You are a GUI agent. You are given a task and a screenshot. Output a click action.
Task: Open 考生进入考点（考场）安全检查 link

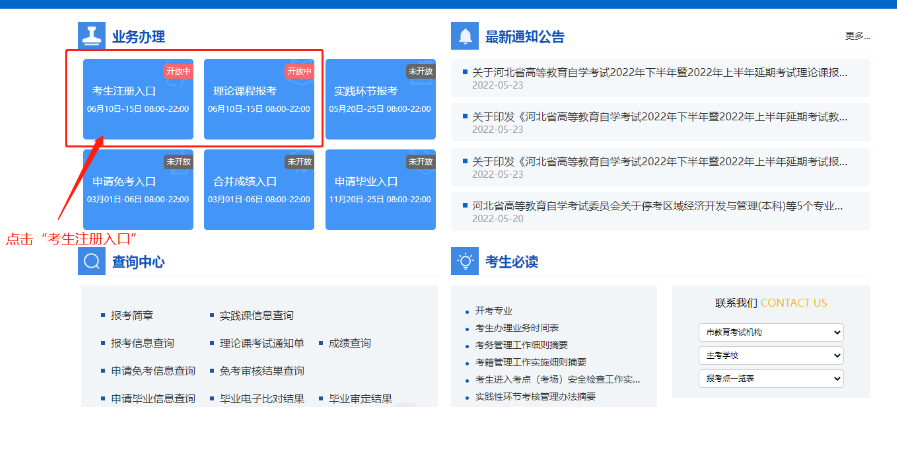[x=558, y=379]
